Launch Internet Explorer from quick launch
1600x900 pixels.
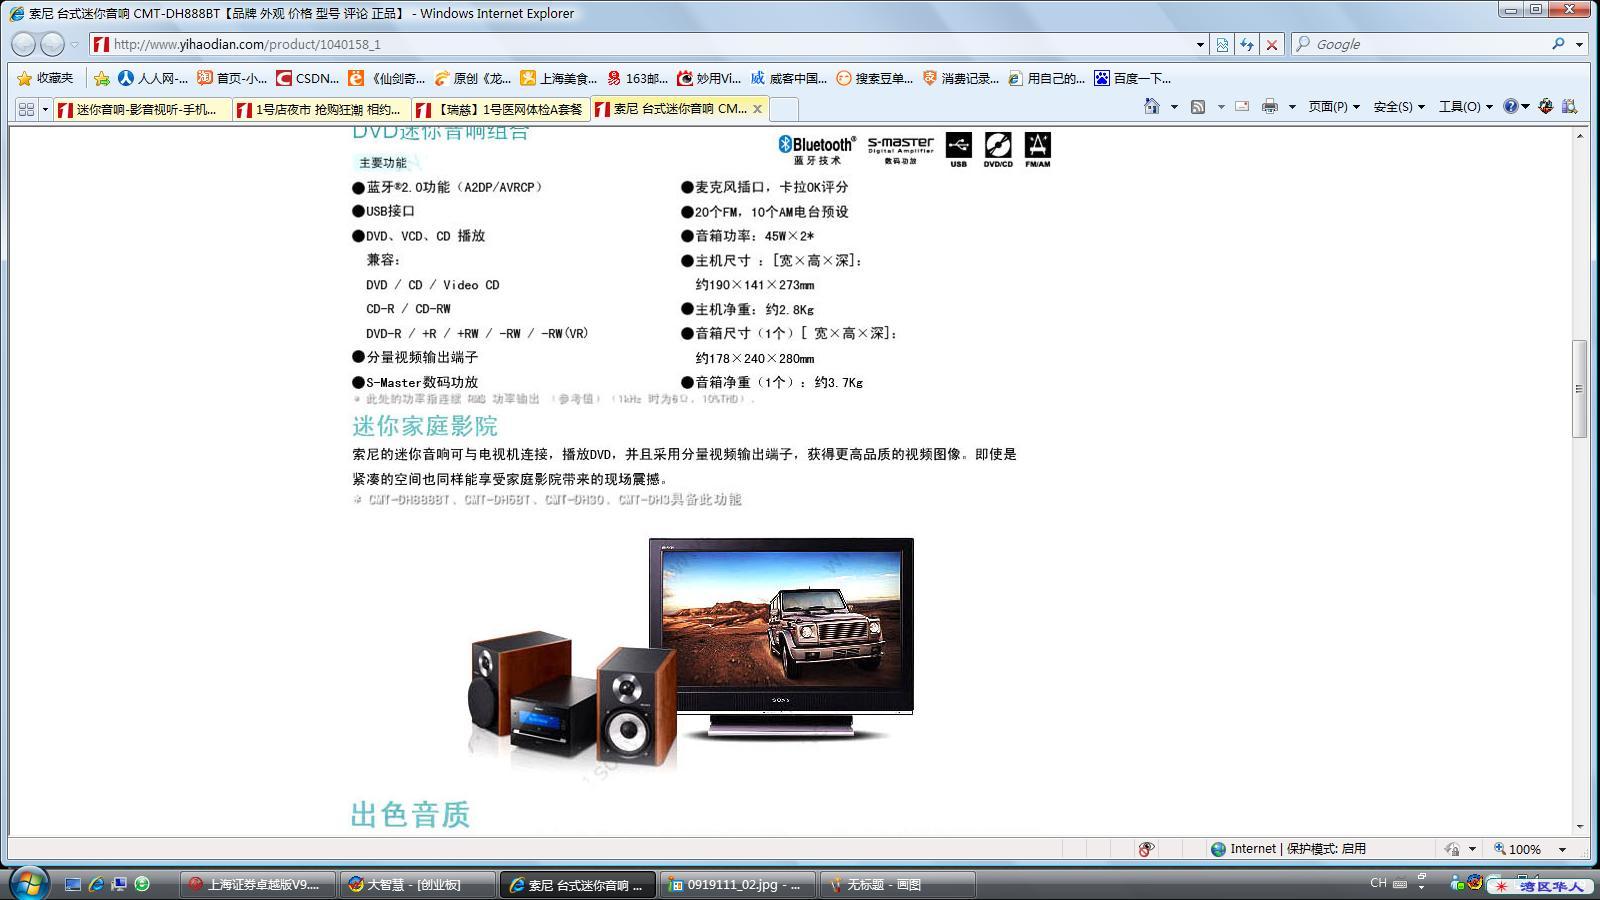tap(96, 885)
